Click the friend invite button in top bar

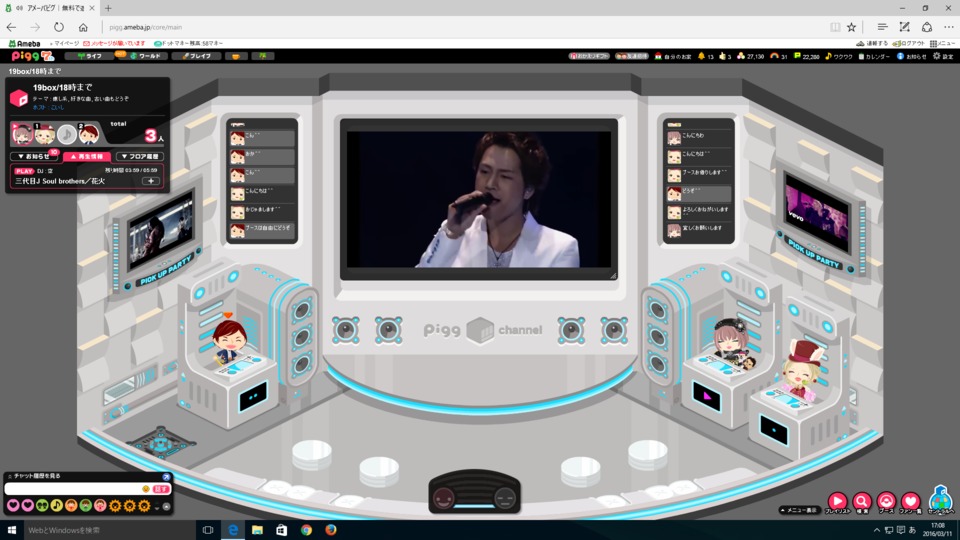(x=632, y=56)
